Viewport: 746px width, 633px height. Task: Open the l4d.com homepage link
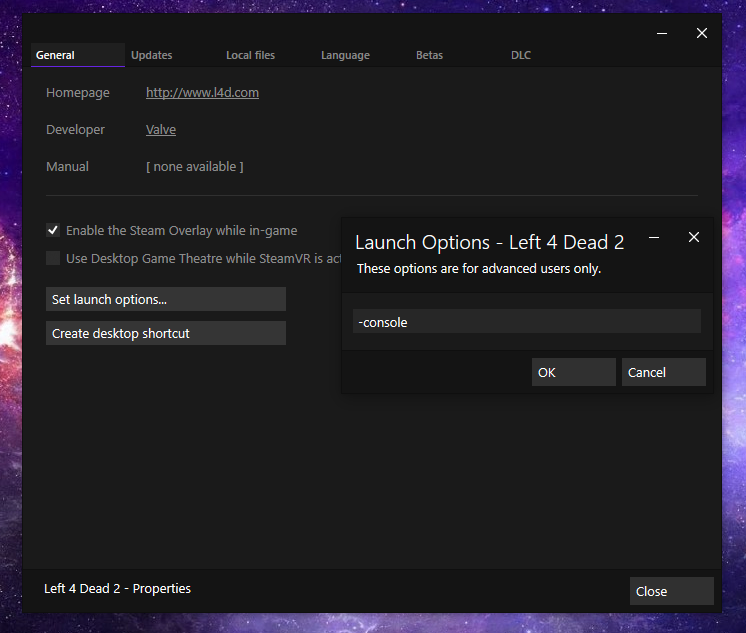click(x=202, y=92)
